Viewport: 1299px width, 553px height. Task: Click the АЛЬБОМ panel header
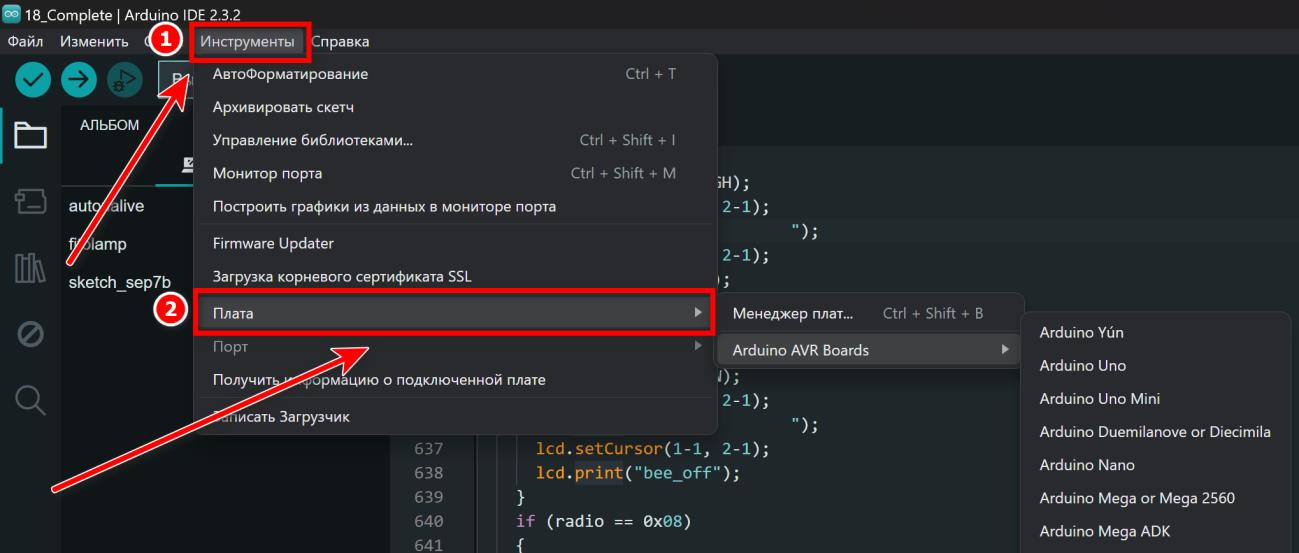pos(109,125)
